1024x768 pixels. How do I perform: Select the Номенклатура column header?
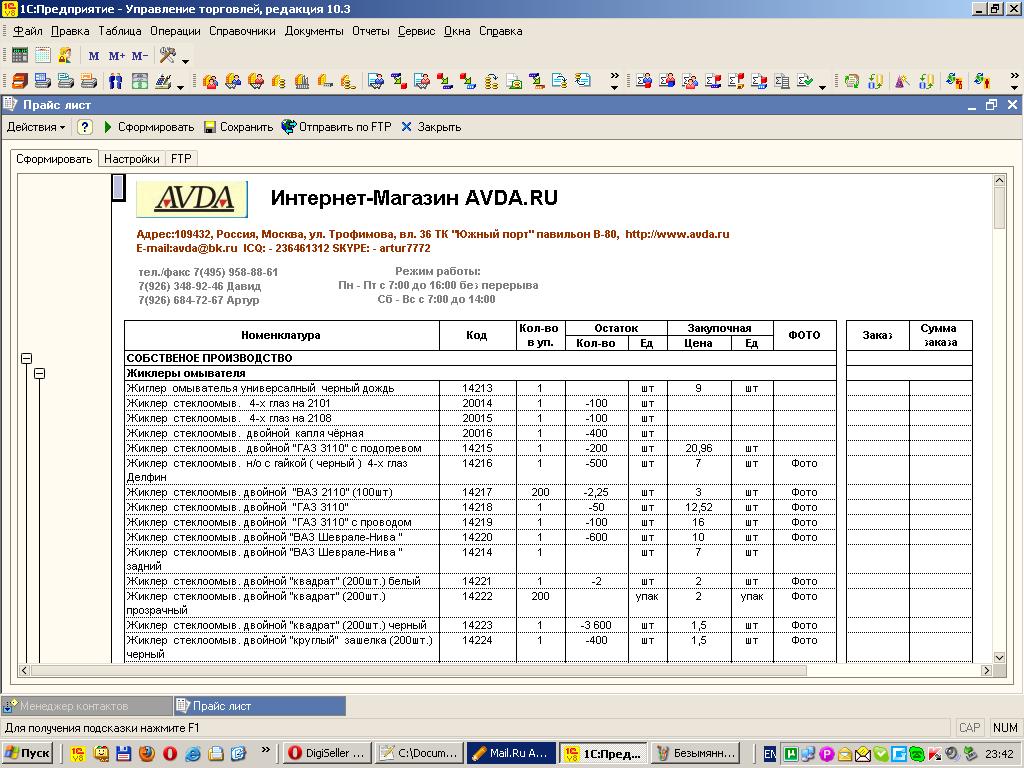(x=281, y=335)
